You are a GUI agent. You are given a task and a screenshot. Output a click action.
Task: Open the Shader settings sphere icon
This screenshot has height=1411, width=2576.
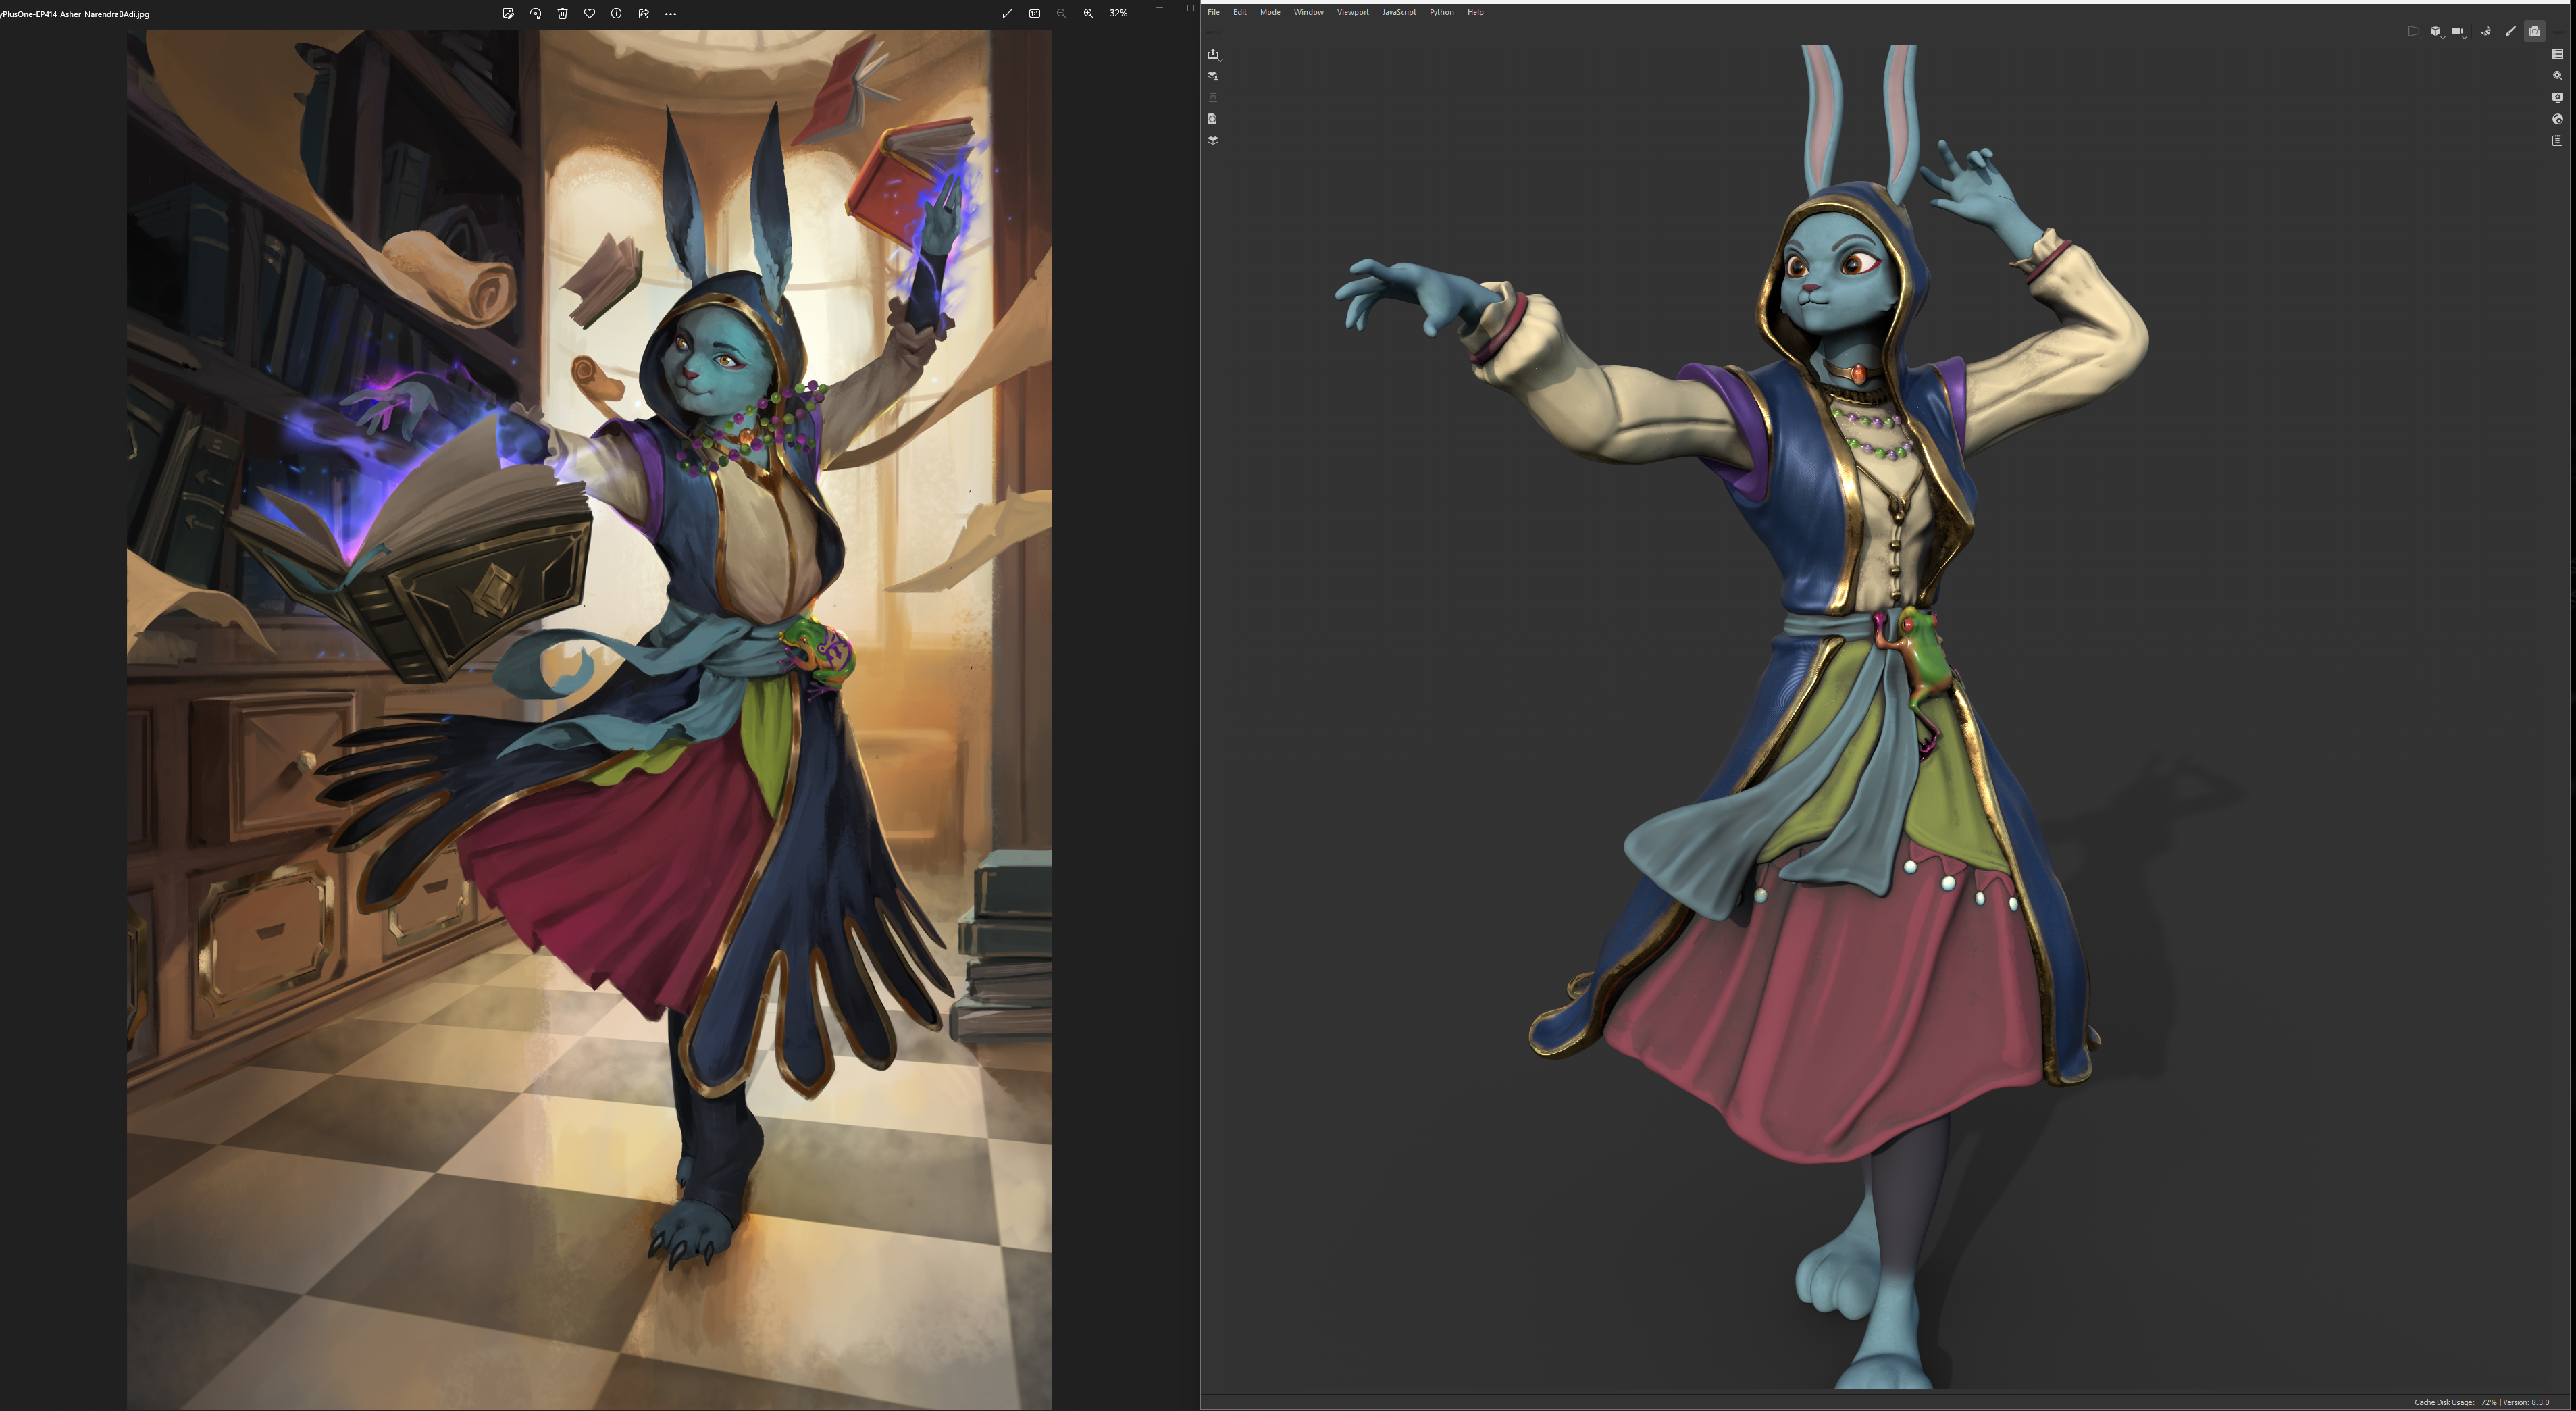(x=2557, y=119)
